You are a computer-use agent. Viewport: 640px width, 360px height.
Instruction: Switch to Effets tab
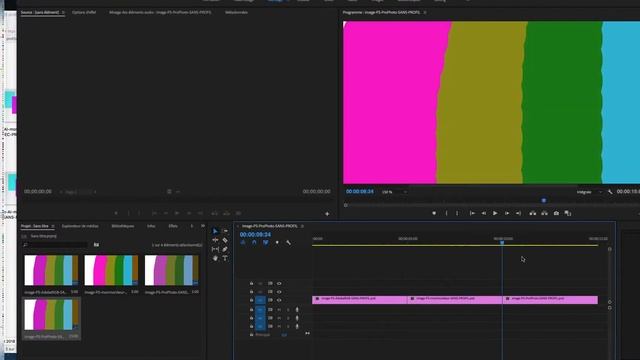pyautogui.click(x=173, y=226)
